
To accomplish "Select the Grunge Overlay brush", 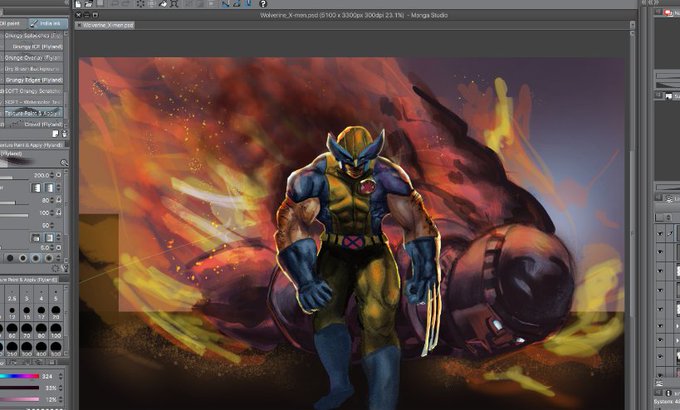I will [x=34, y=58].
